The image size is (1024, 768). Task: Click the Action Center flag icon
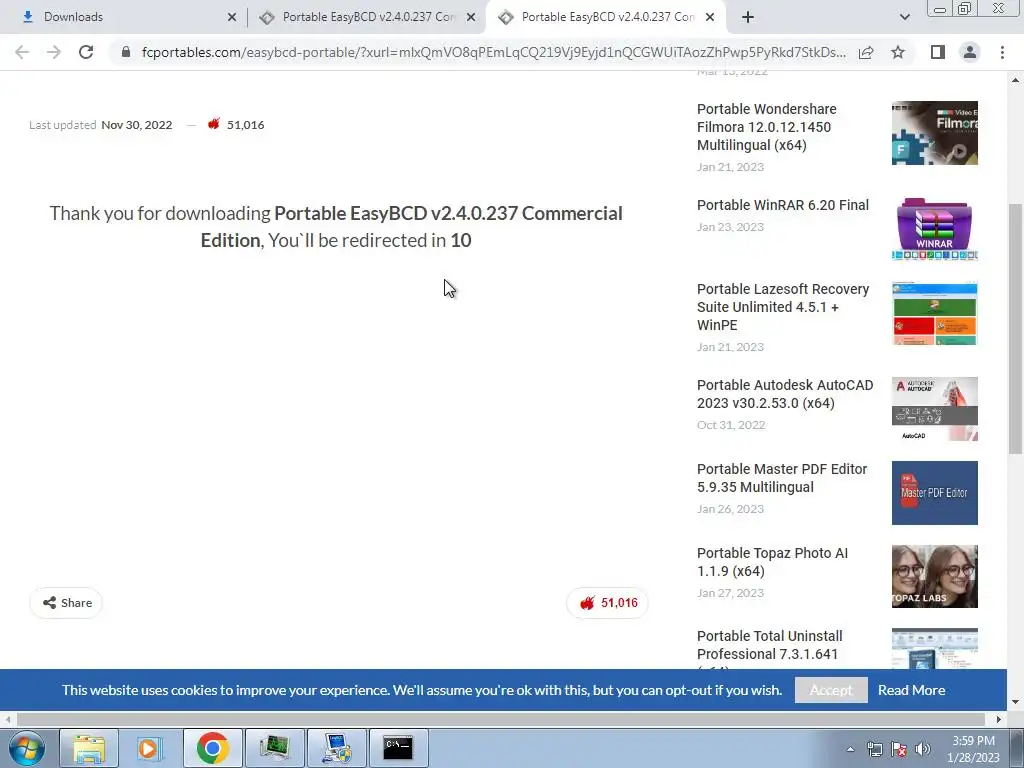pos(899,749)
